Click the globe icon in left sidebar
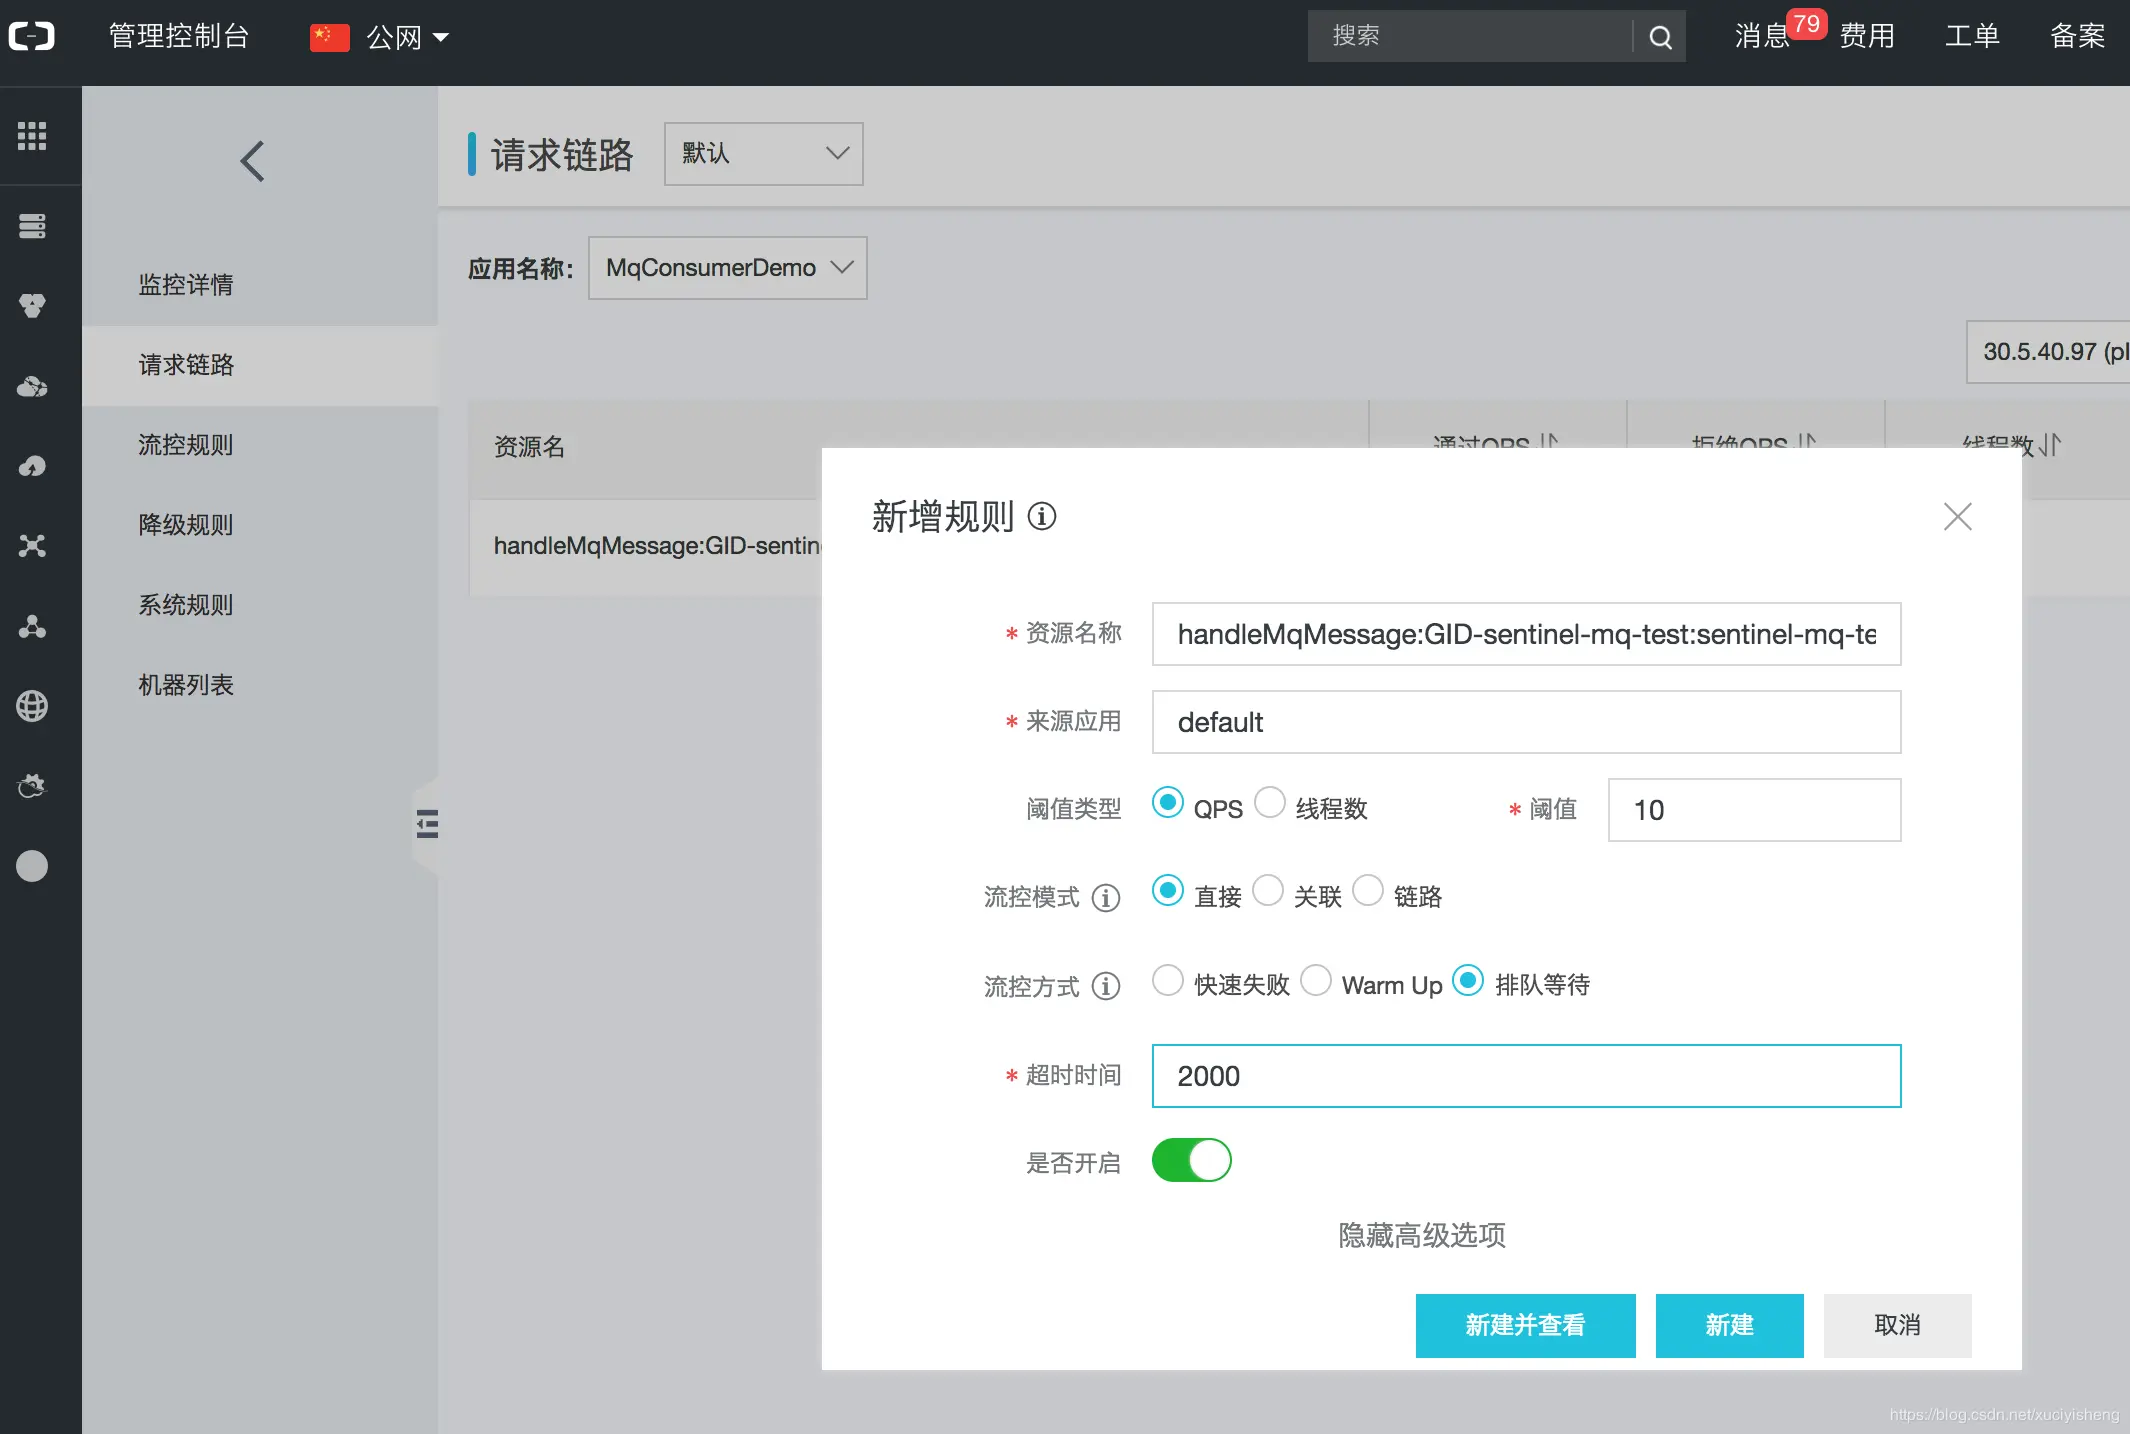This screenshot has width=2130, height=1434. pyautogui.click(x=32, y=706)
